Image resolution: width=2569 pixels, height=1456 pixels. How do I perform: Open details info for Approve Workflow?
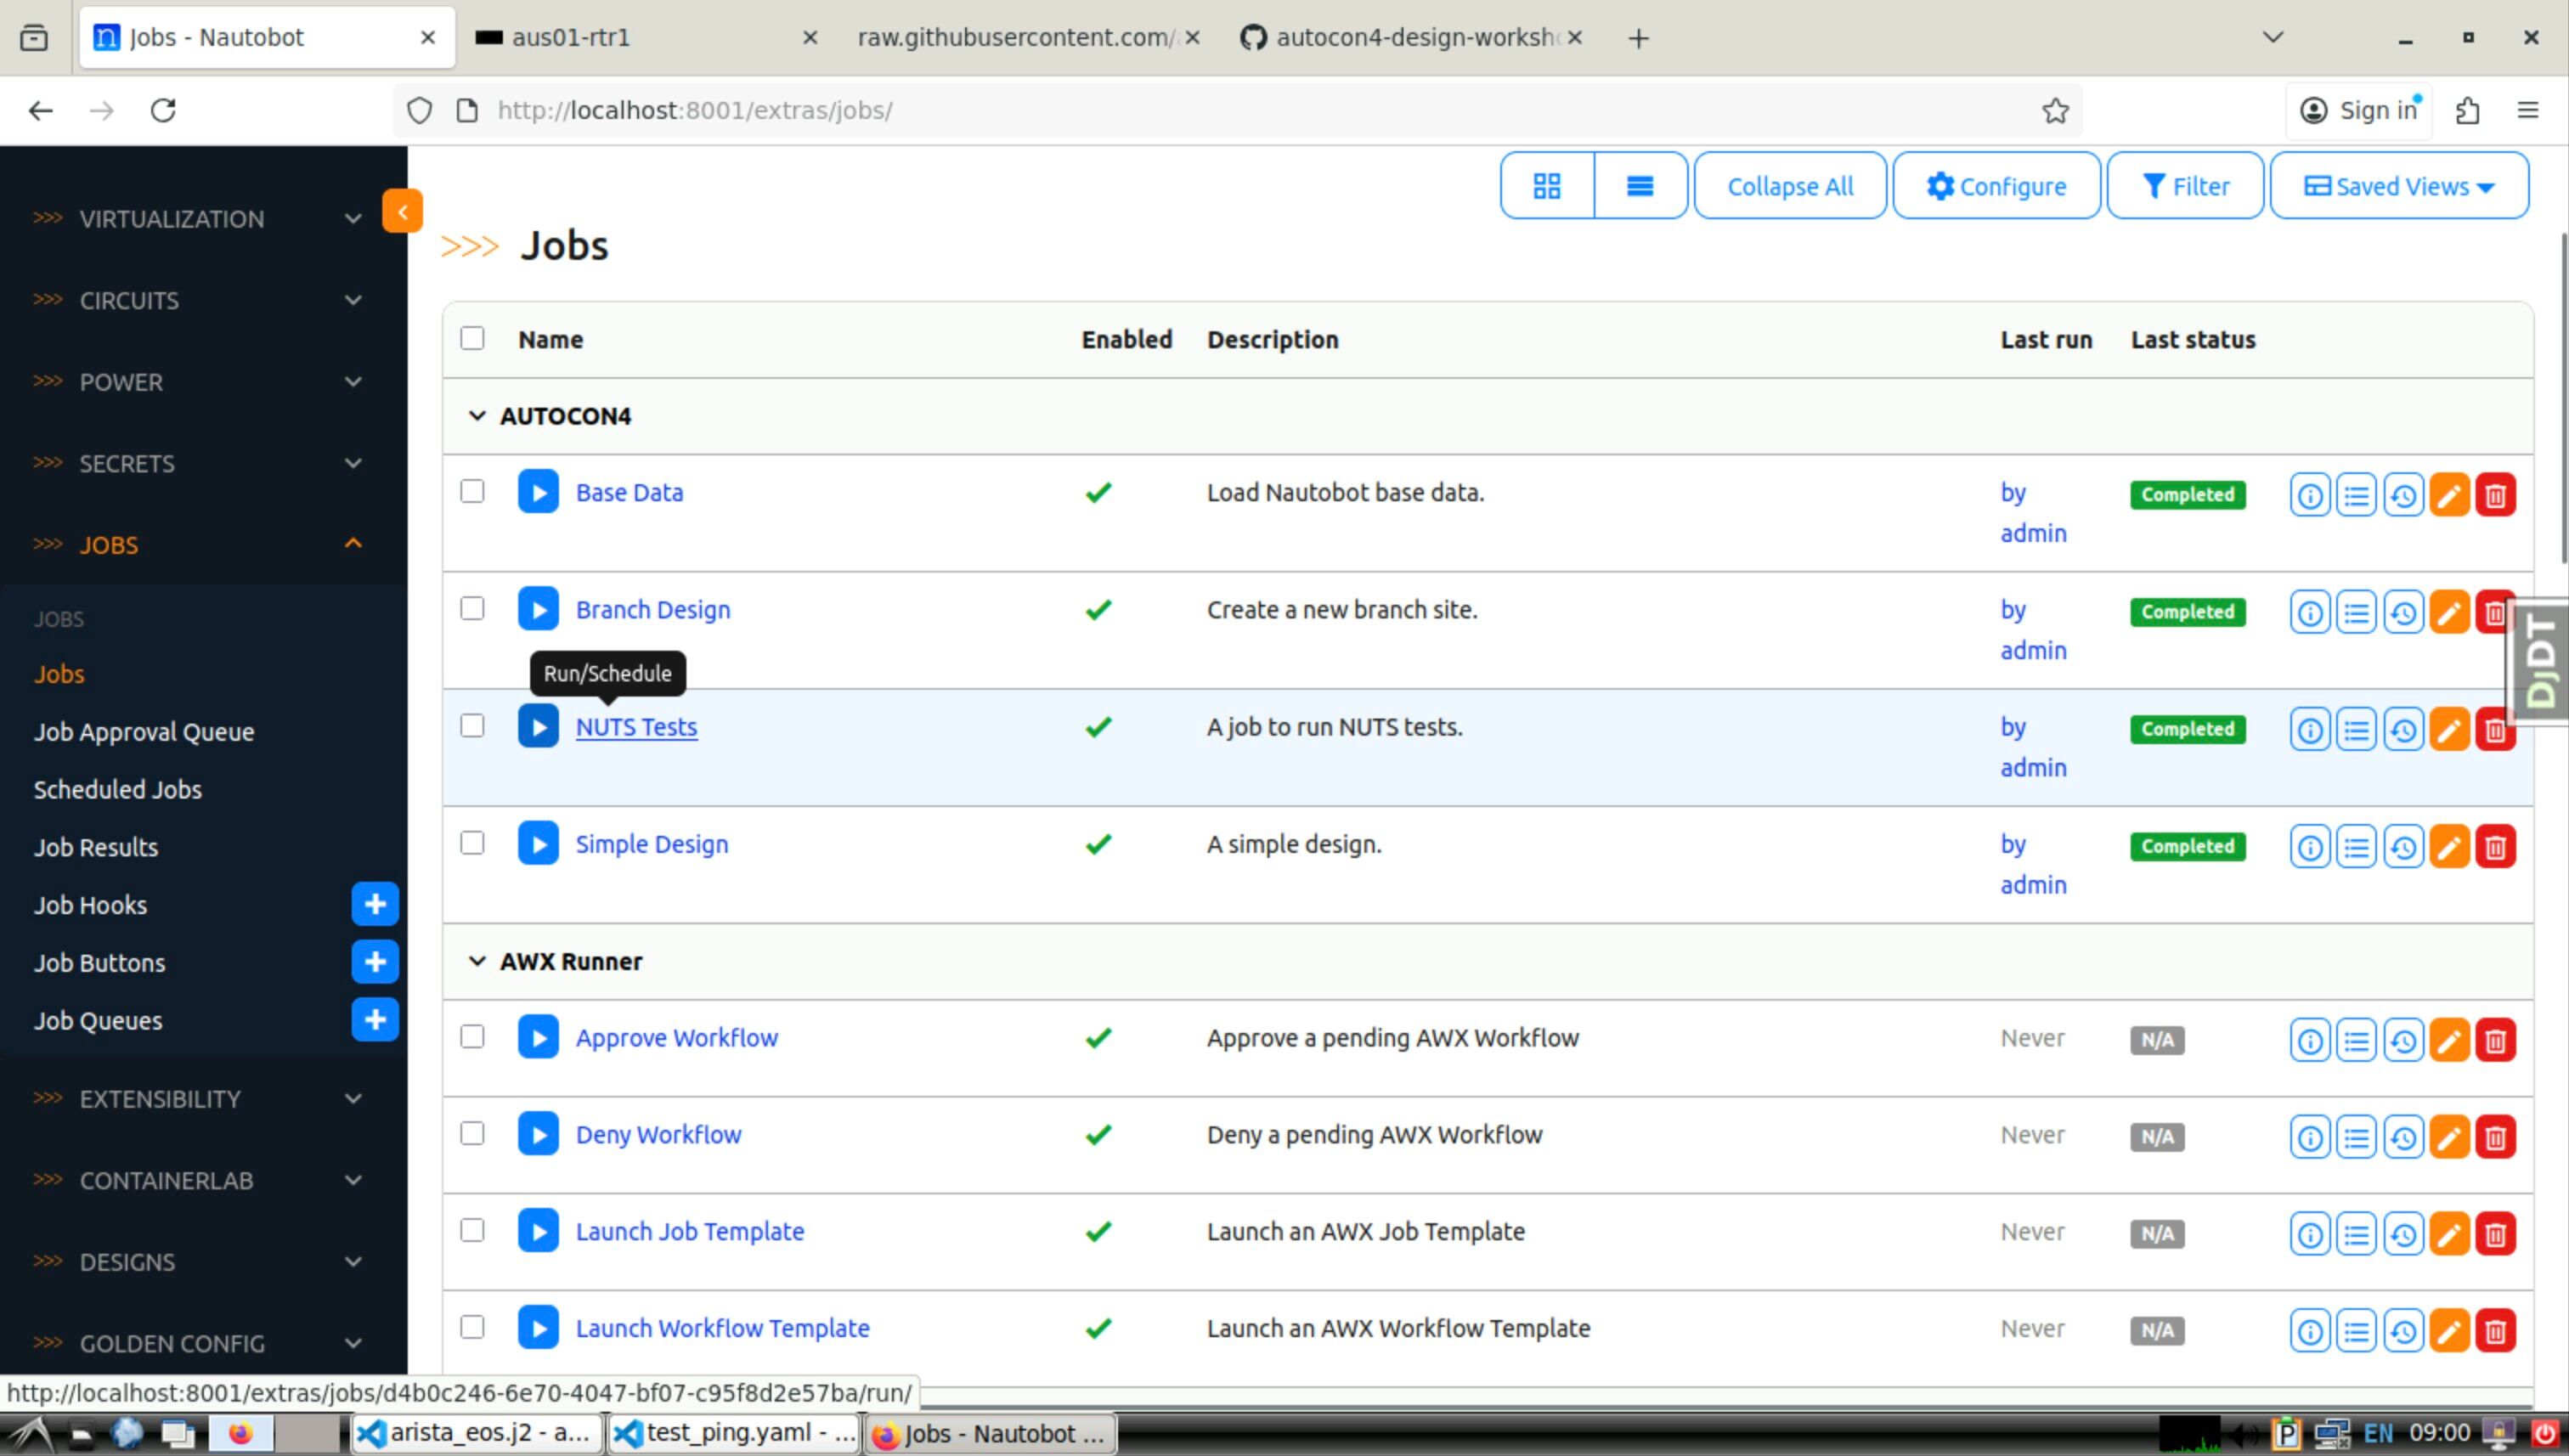2309,1040
